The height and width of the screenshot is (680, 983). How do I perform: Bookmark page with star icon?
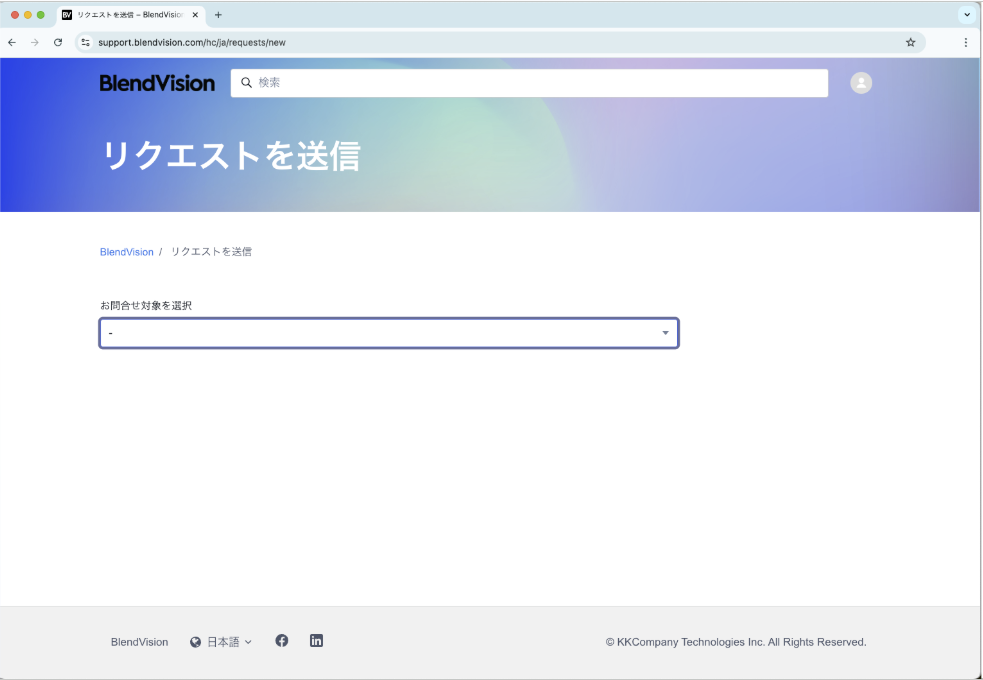tap(910, 43)
